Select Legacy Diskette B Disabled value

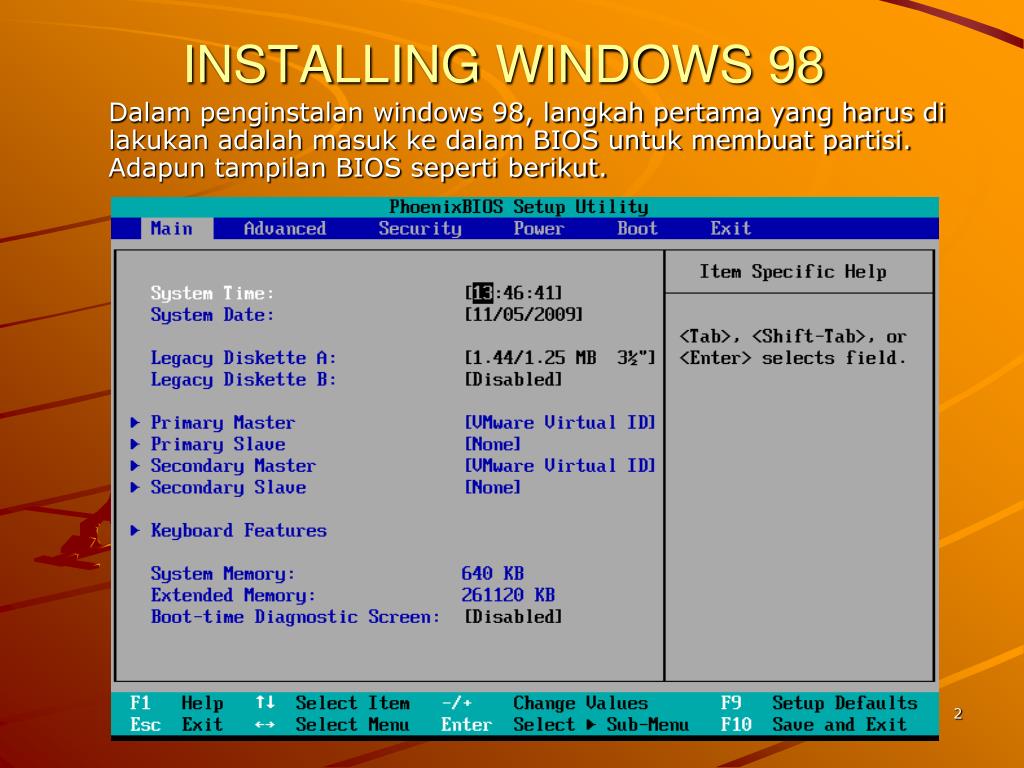pos(513,379)
